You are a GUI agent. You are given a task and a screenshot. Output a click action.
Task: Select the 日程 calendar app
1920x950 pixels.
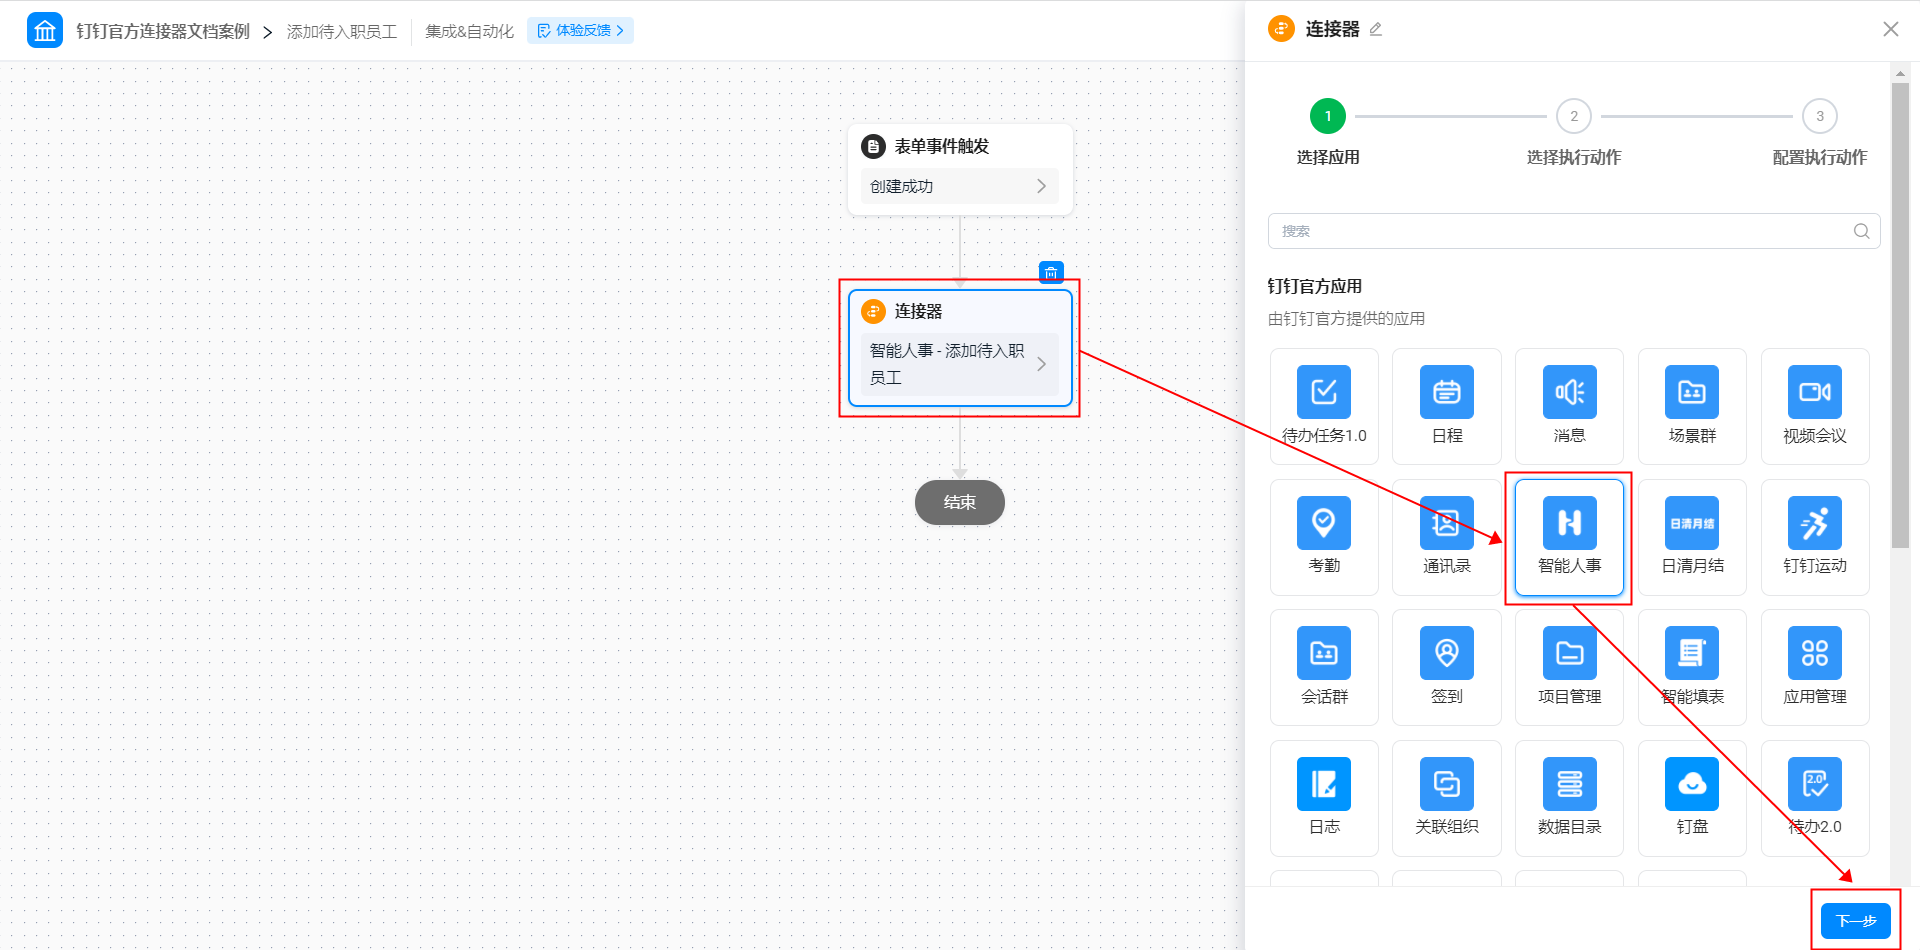coord(1446,407)
